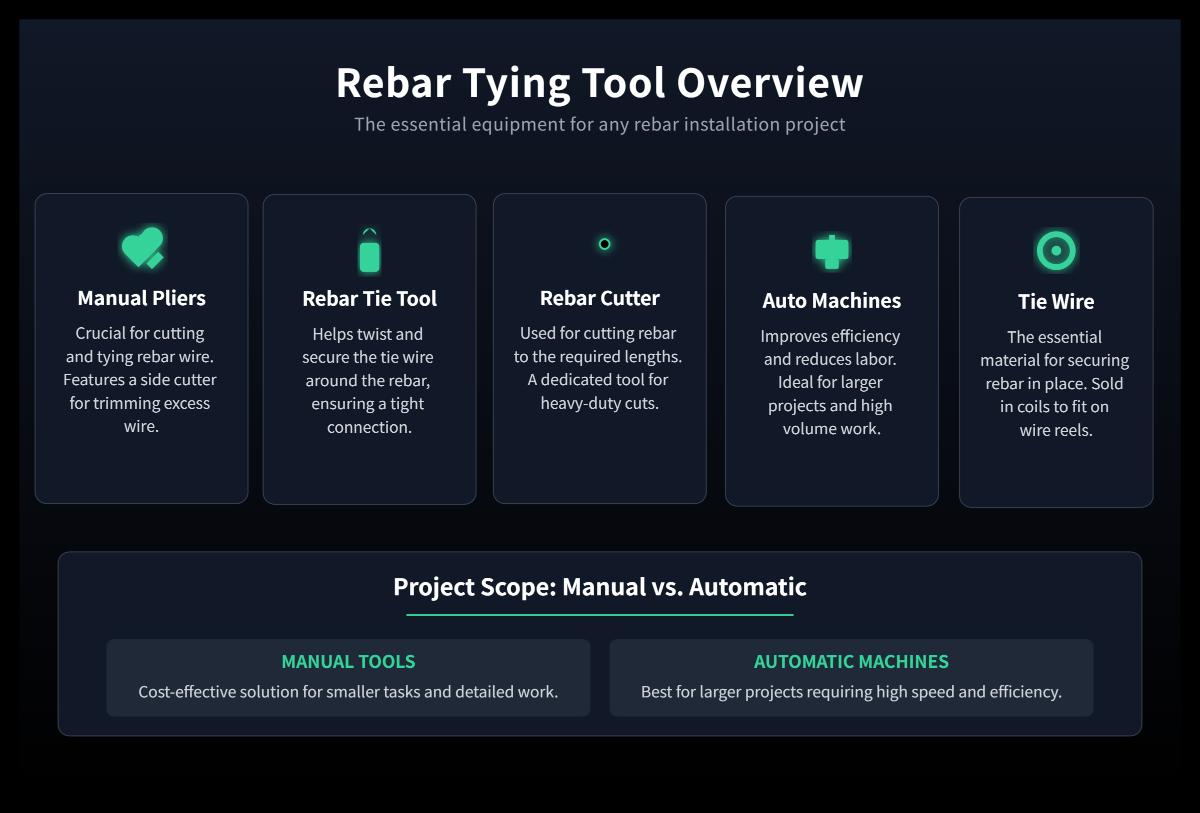Click the Project Scope: Manual vs. Automatic heading

click(x=600, y=587)
